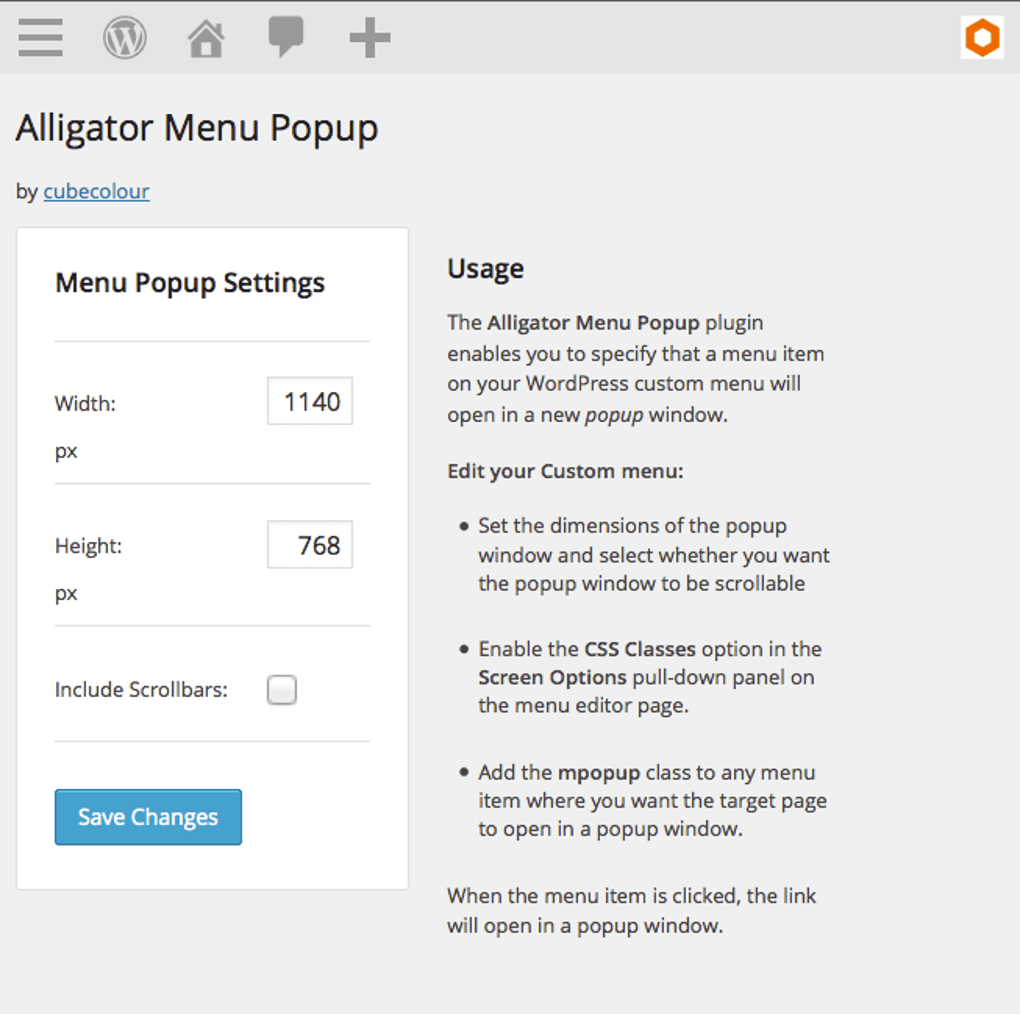Image resolution: width=1020 pixels, height=1014 pixels.
Task: Select the Width input field
Action: 309,400
